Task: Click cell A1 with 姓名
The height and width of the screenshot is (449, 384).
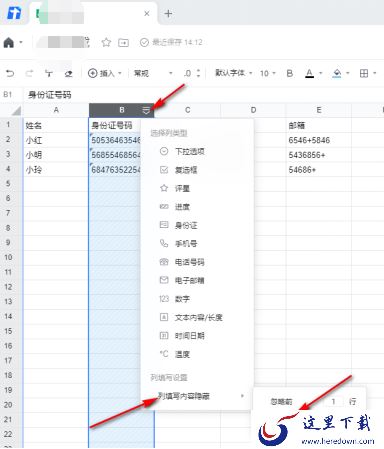Action: pos(56,125)
